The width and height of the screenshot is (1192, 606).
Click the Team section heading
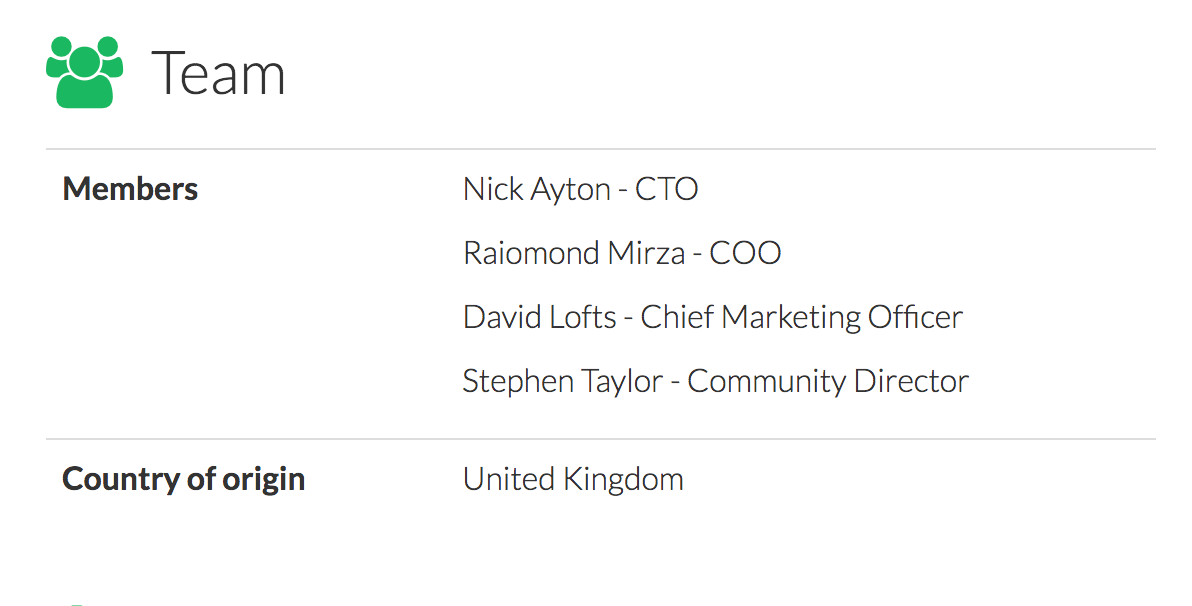click(218, 73)
